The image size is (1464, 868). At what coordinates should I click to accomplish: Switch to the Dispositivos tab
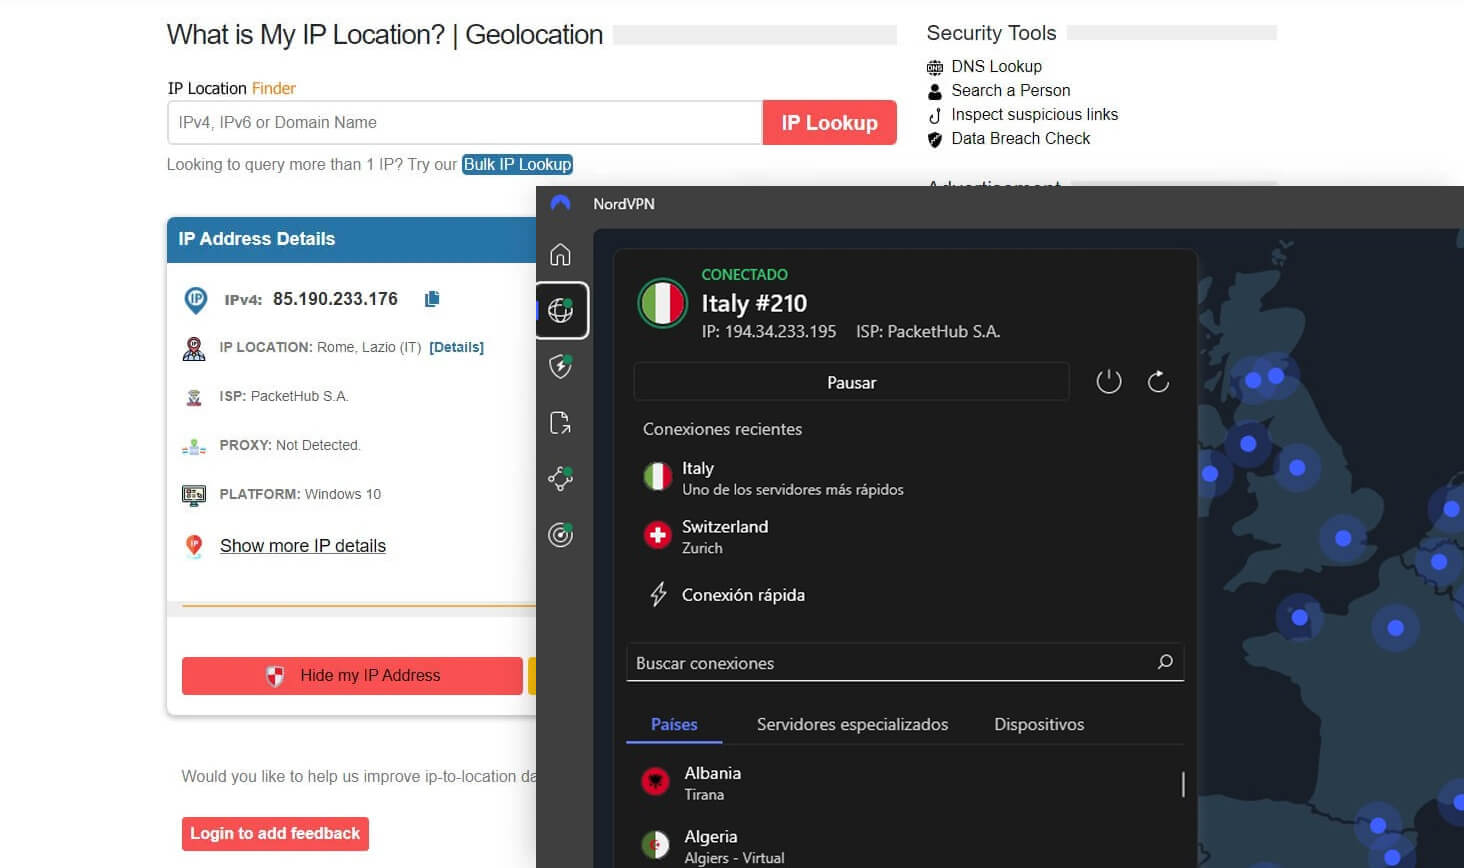(x=1039, y=724)
